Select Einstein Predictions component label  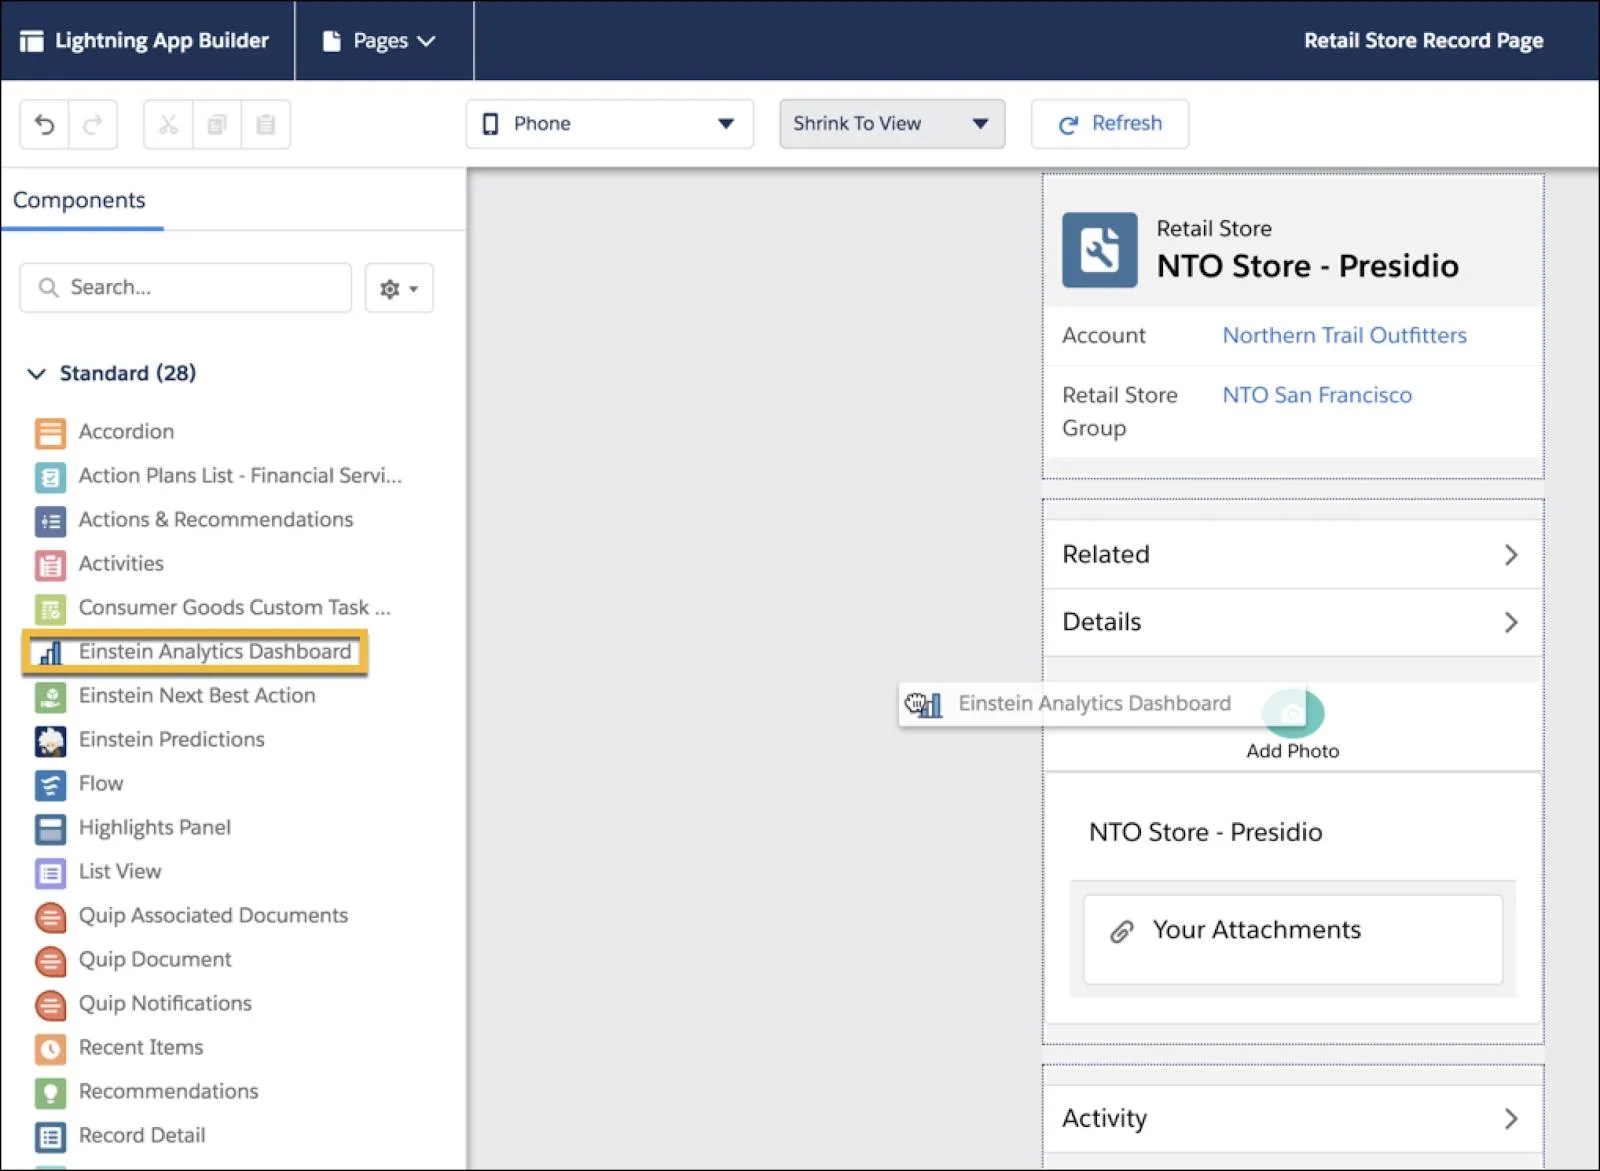[172, 740]
